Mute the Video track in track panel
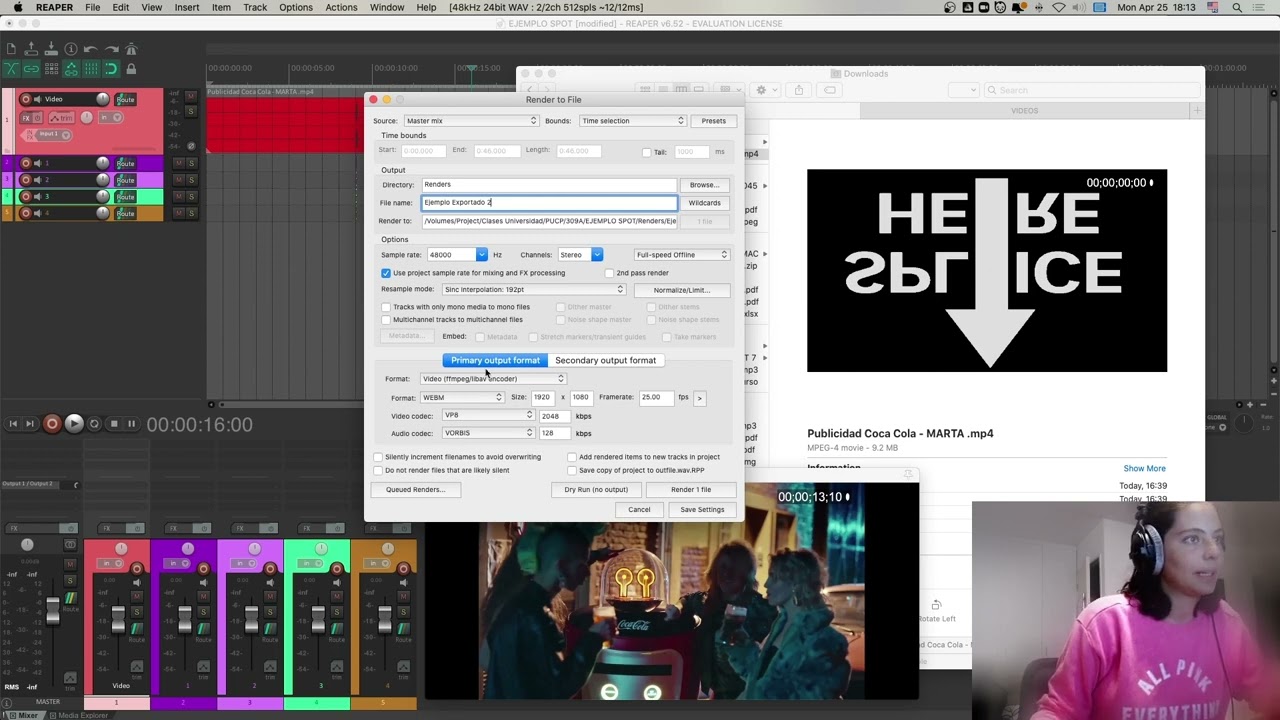 tap(191, 96)
